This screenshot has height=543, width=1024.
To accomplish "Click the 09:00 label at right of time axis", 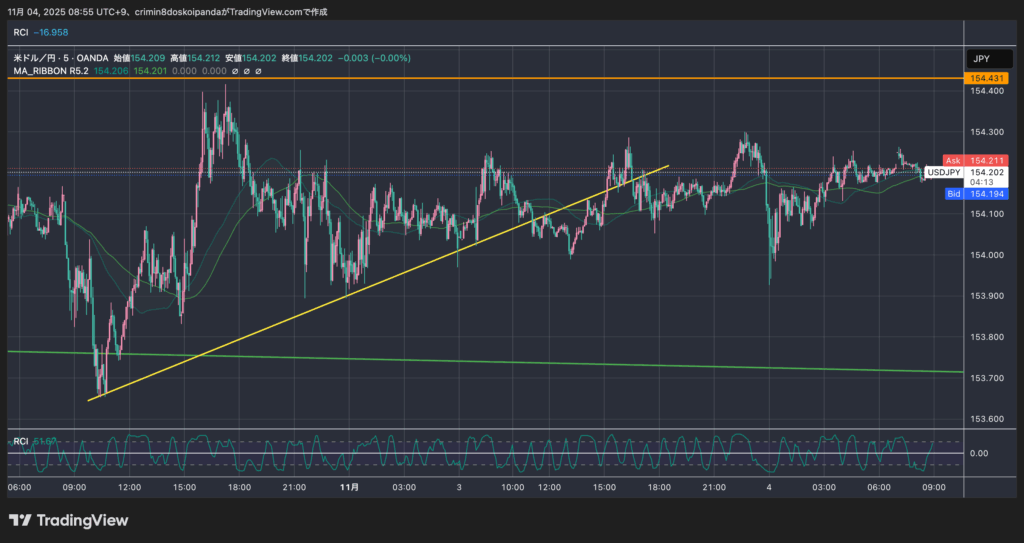I will tap(932, 486).
